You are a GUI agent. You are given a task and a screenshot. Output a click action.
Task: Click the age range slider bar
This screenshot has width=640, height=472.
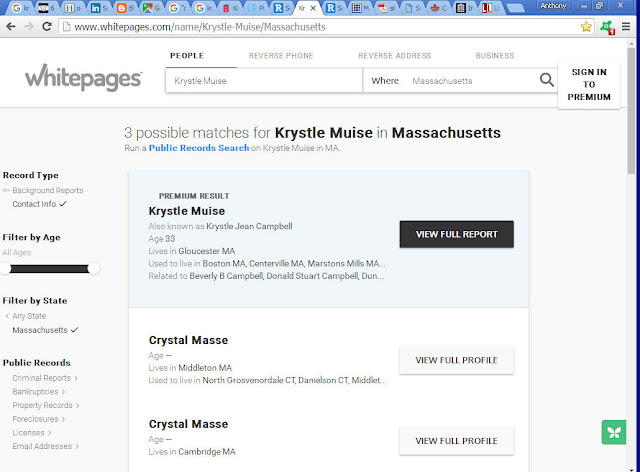coord(49,269)
